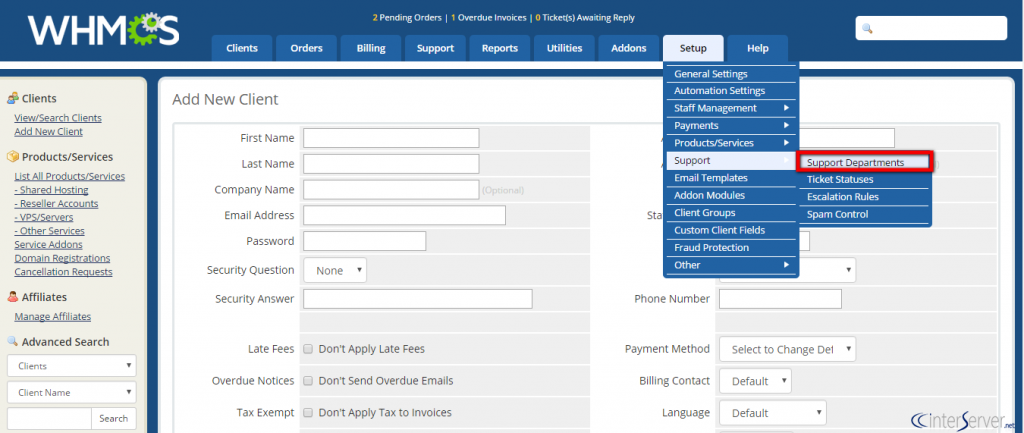Open the Utilities tab
Image resolution: width=1024 pixels, height=433 pixels.
coord(564,48)
